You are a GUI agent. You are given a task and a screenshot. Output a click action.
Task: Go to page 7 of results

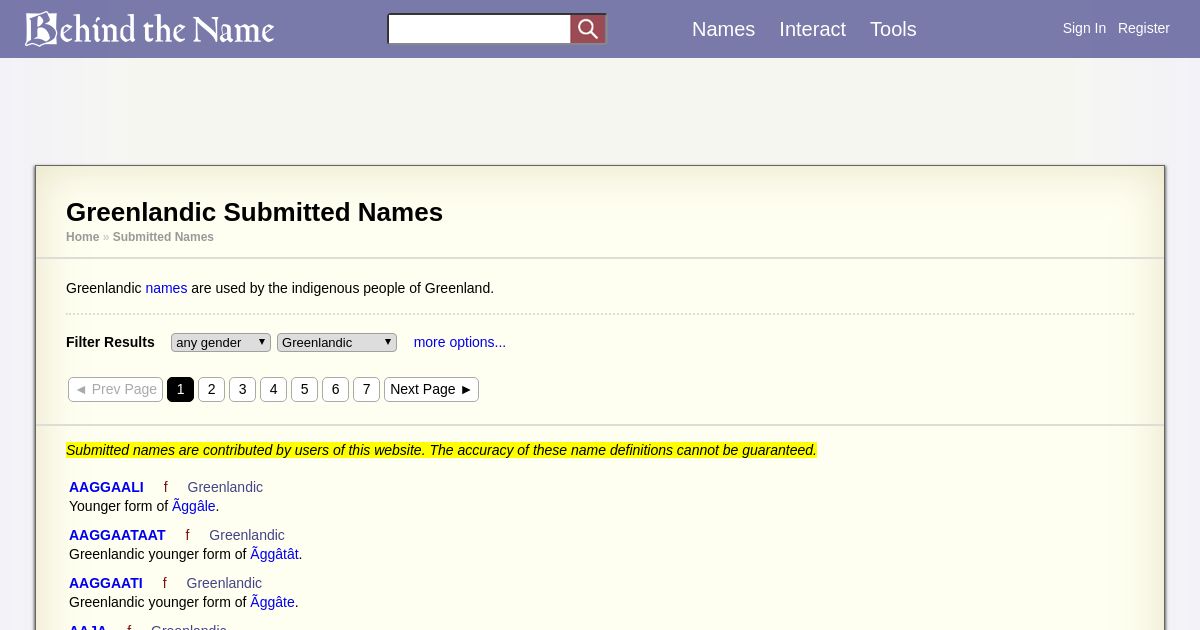tap(366, 389)
